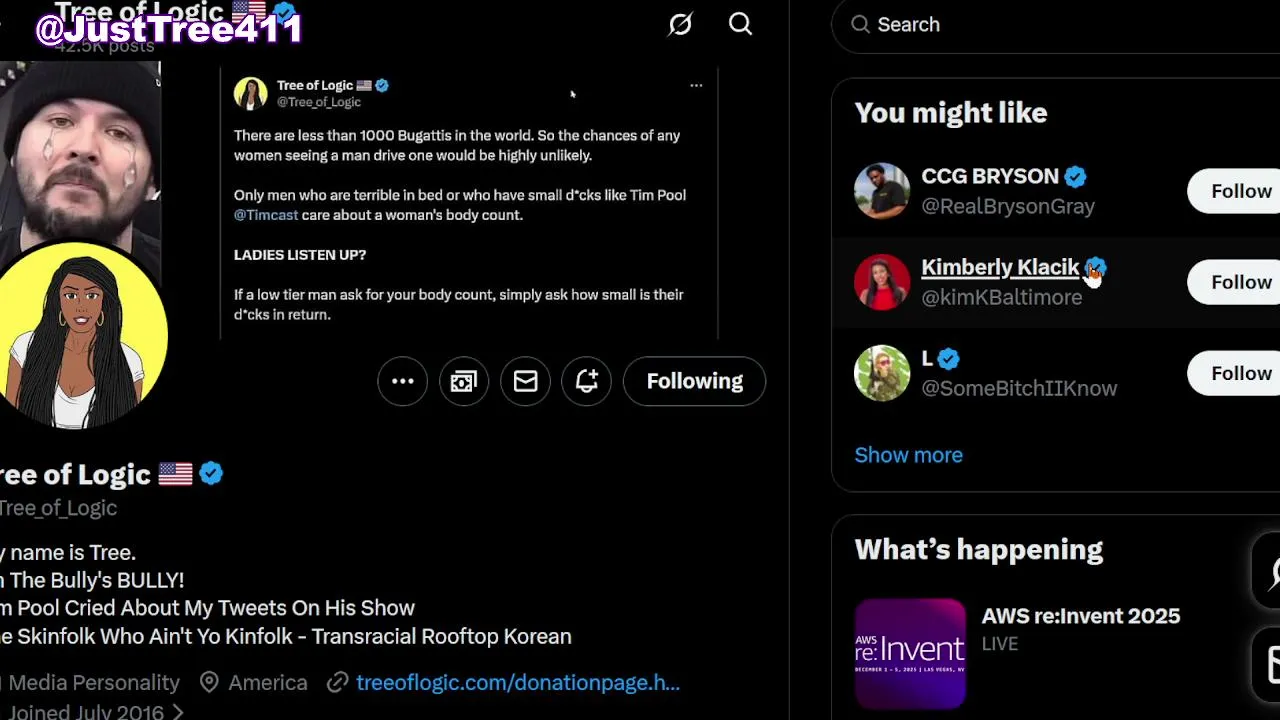
Task: Open CCG BRYSON profile name link
Action: coord(989,176)
